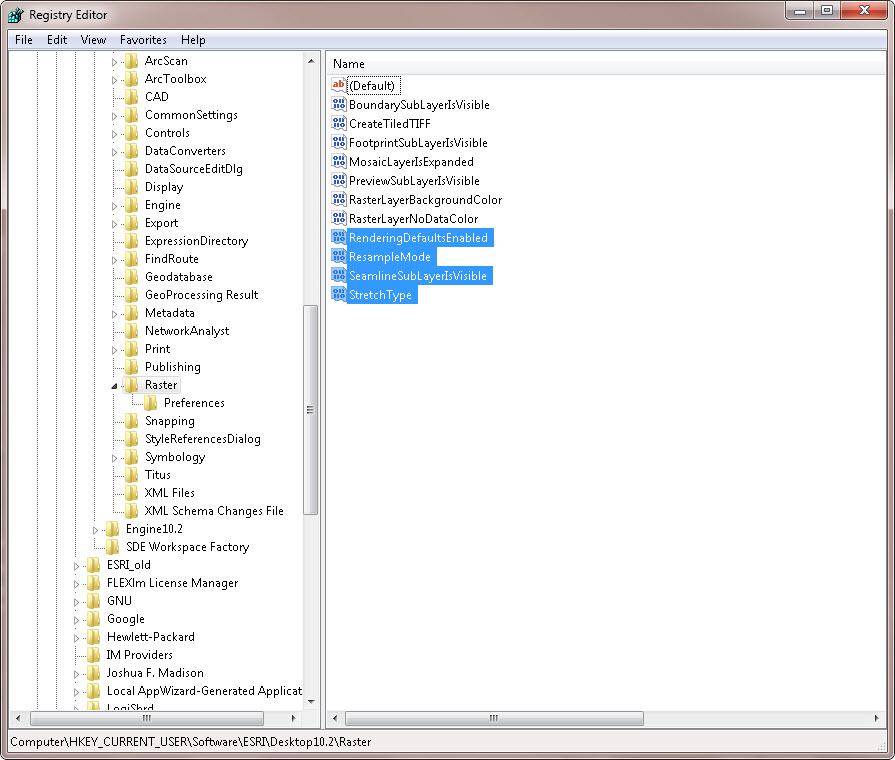
Task: Expand the Metadata key
Action: coord(114,314)
